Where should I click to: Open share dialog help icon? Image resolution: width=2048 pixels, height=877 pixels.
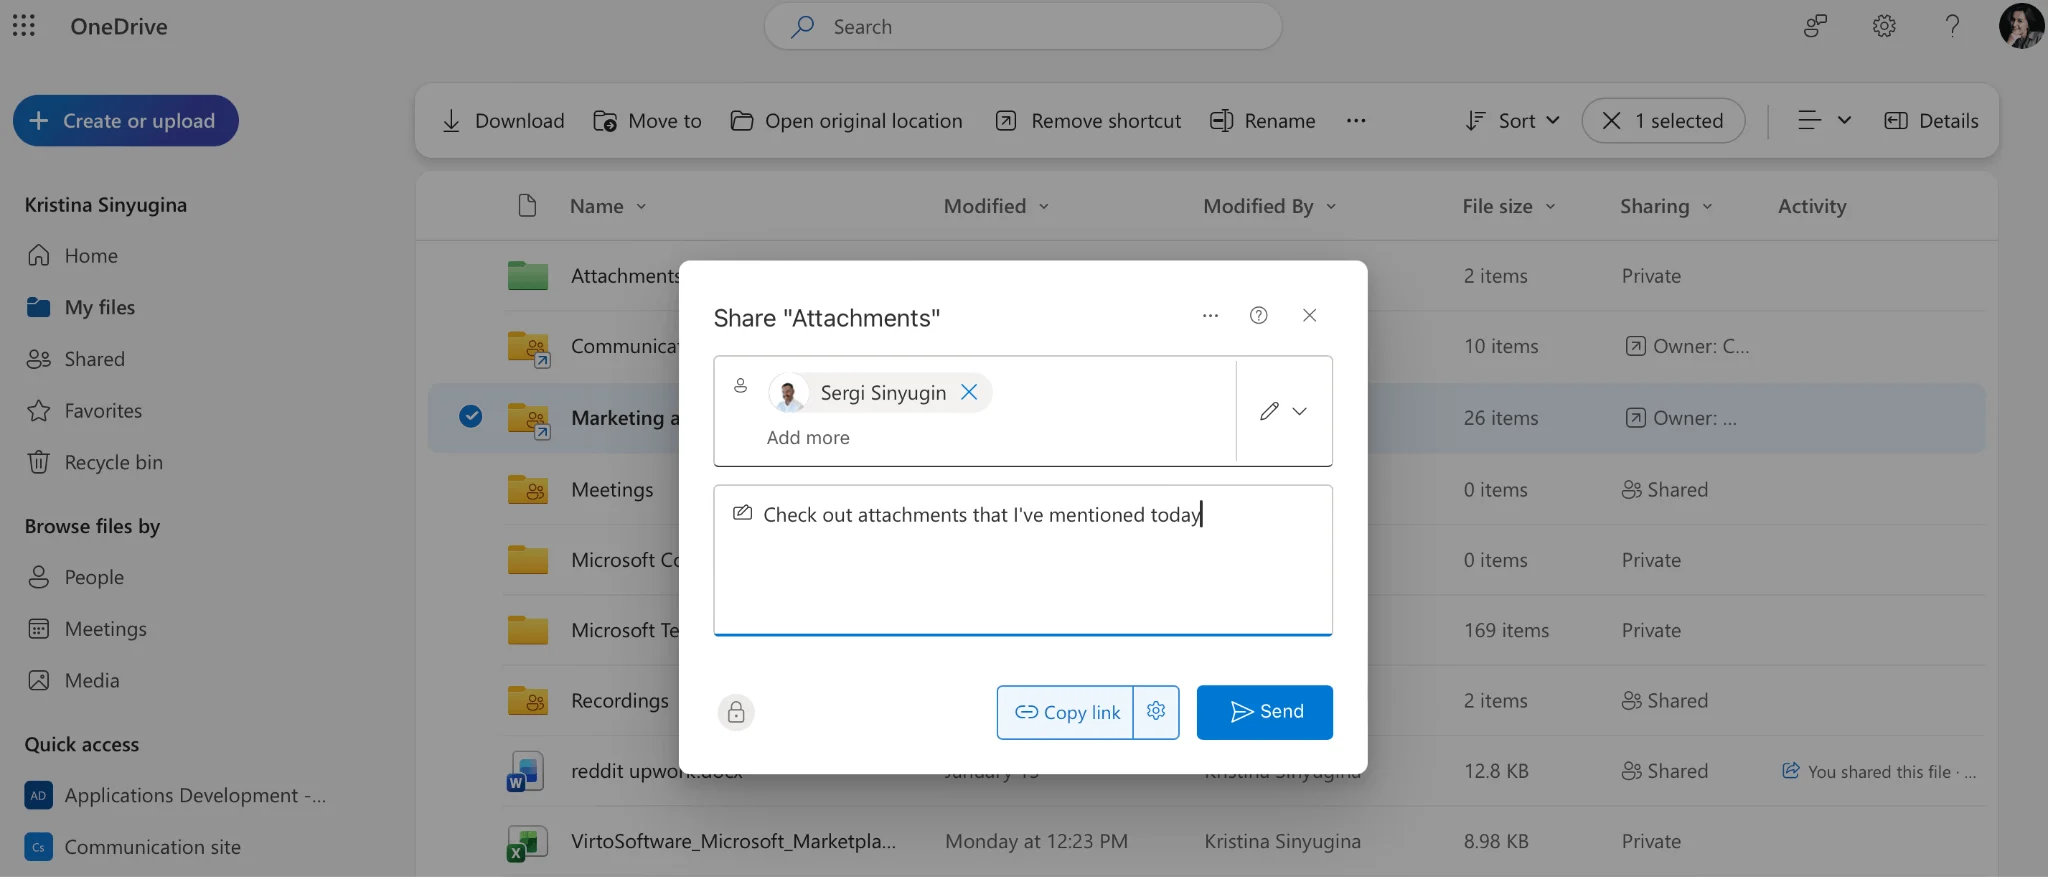coord(1259,316)
